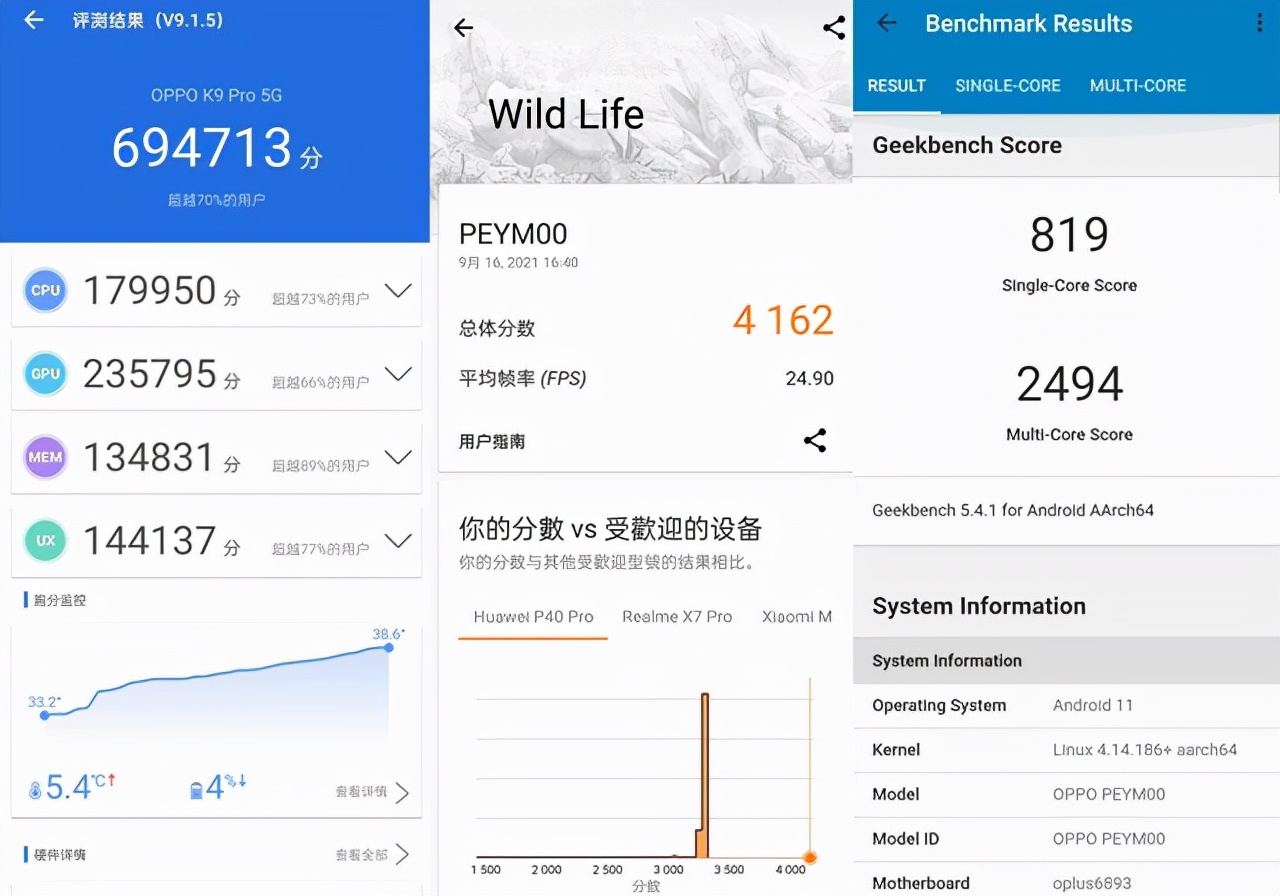Click the average frame rate value 24.90
This screenshot has width=1280, height=896.
click(x=809, y=379)
